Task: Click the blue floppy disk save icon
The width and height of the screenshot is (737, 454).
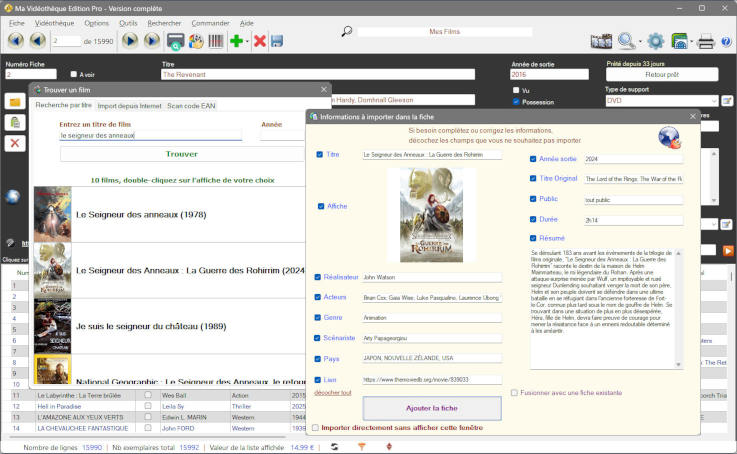Action: [277, 41]
